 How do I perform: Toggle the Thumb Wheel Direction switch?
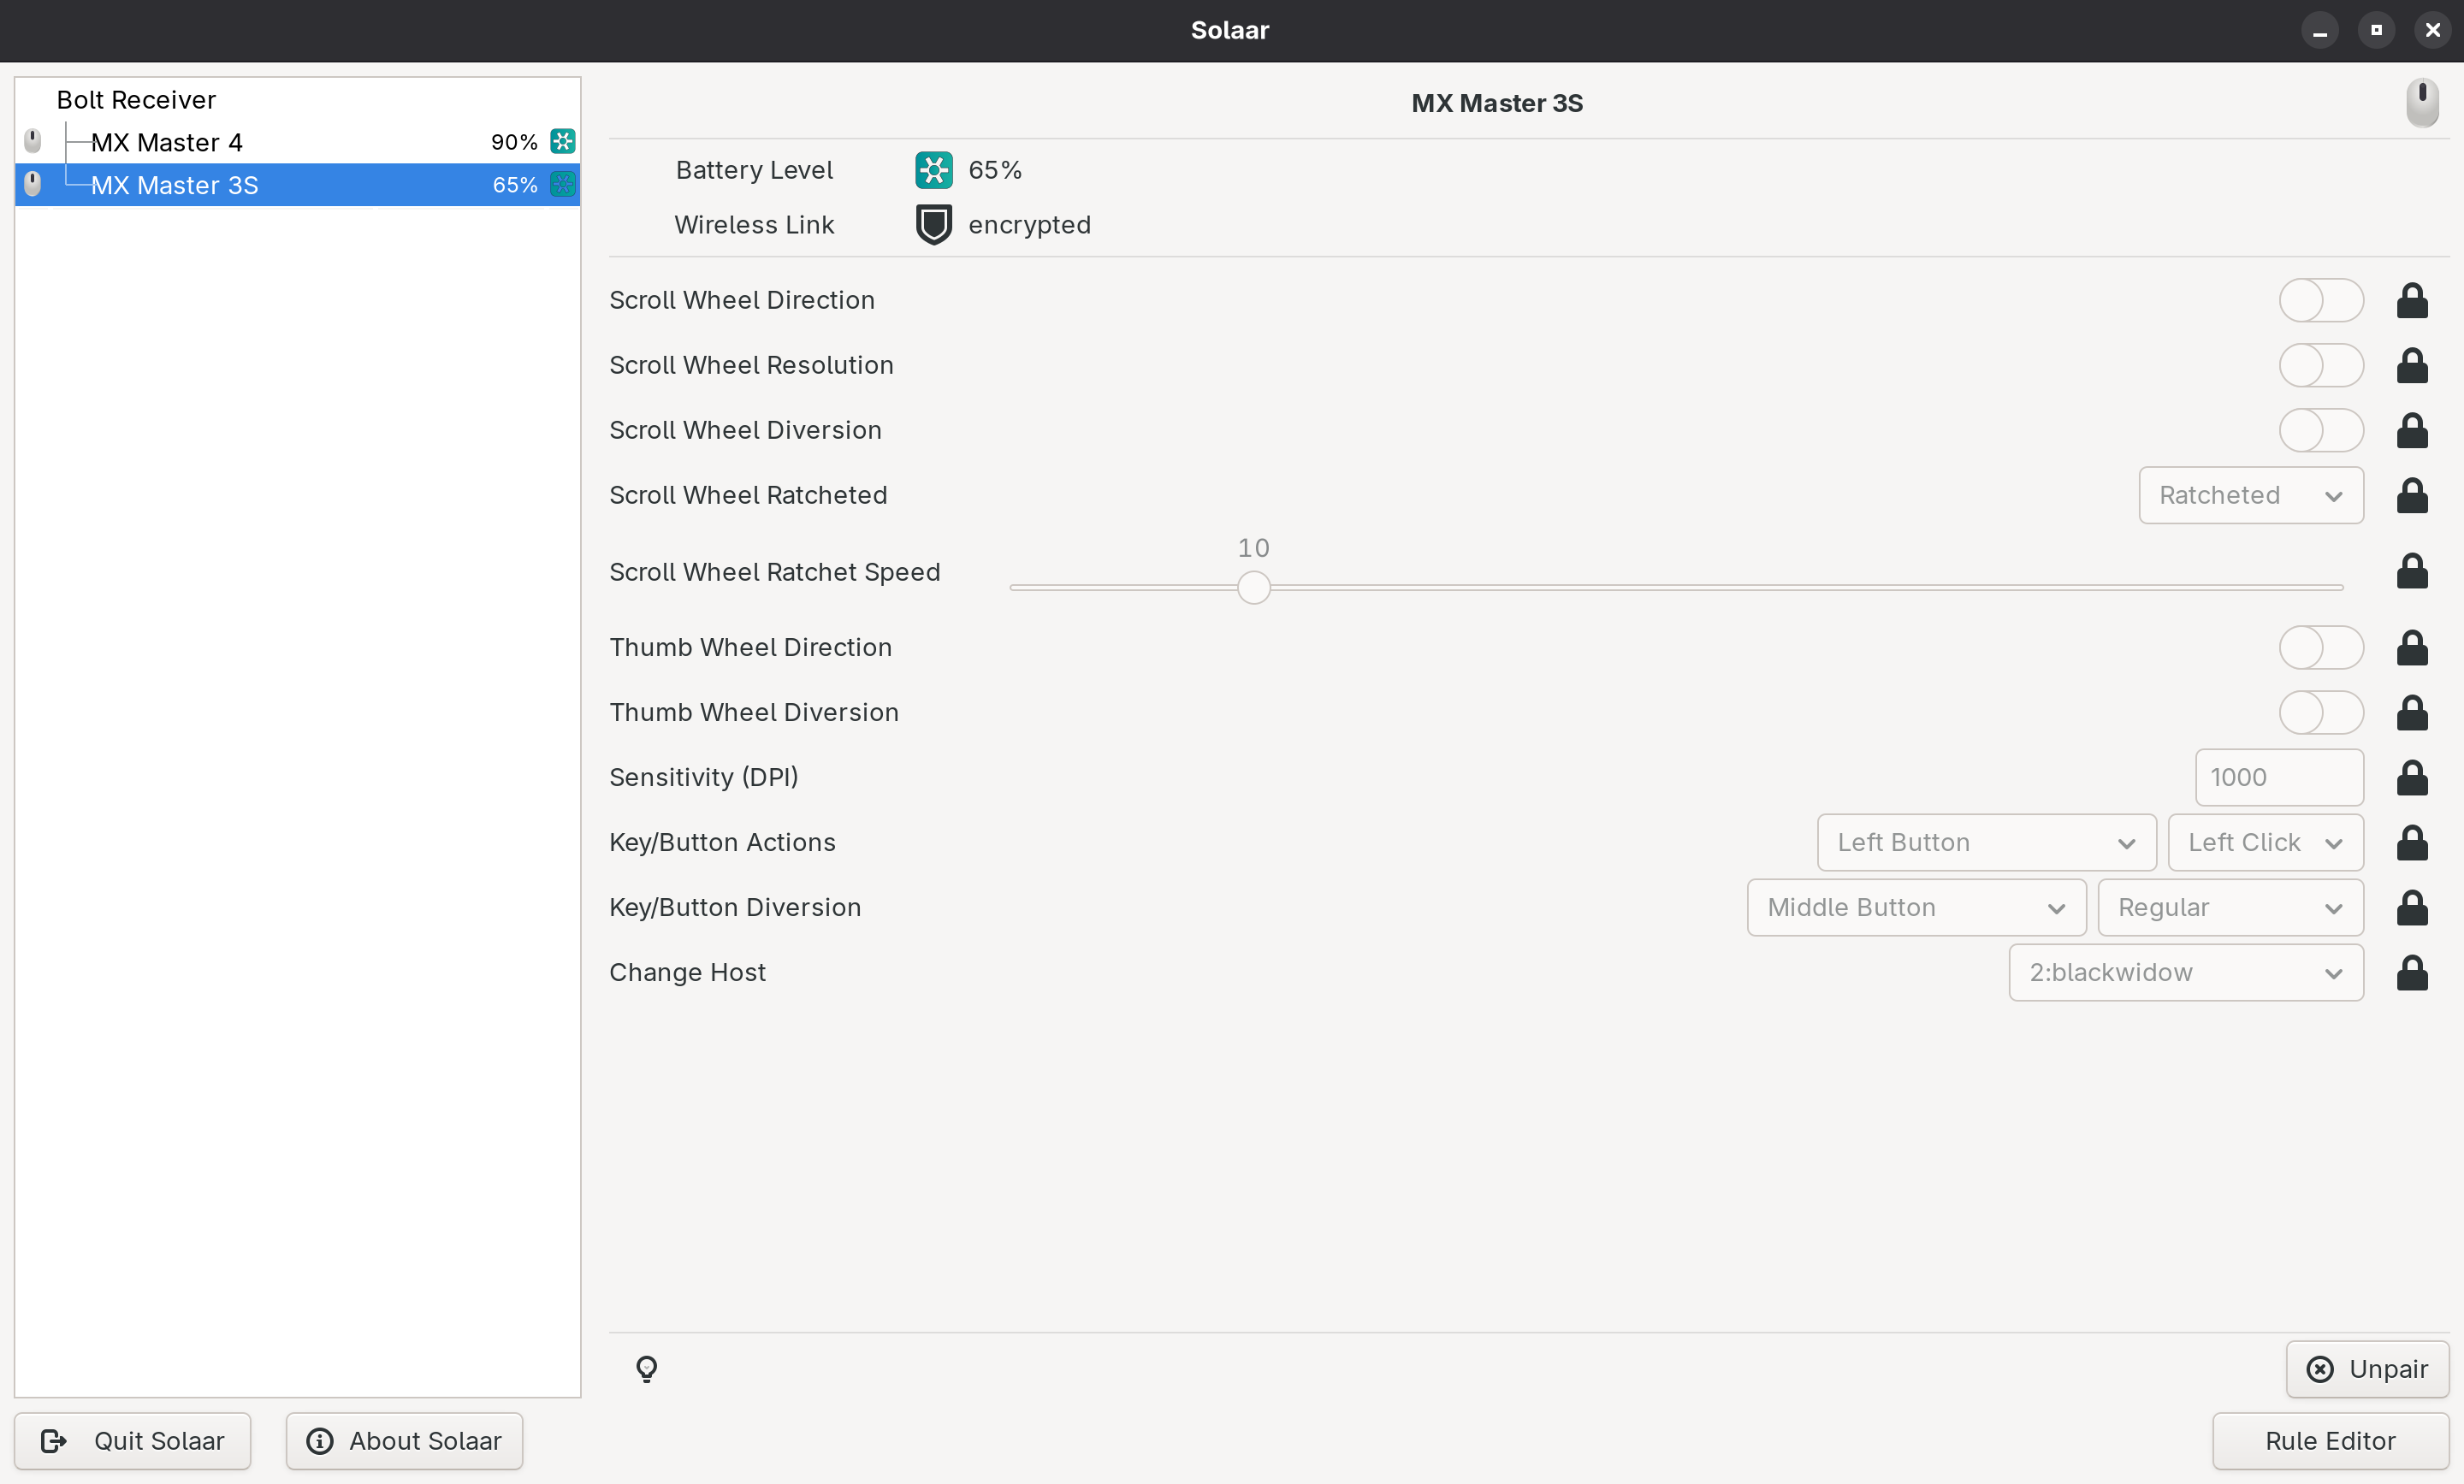pos(2320,647)
